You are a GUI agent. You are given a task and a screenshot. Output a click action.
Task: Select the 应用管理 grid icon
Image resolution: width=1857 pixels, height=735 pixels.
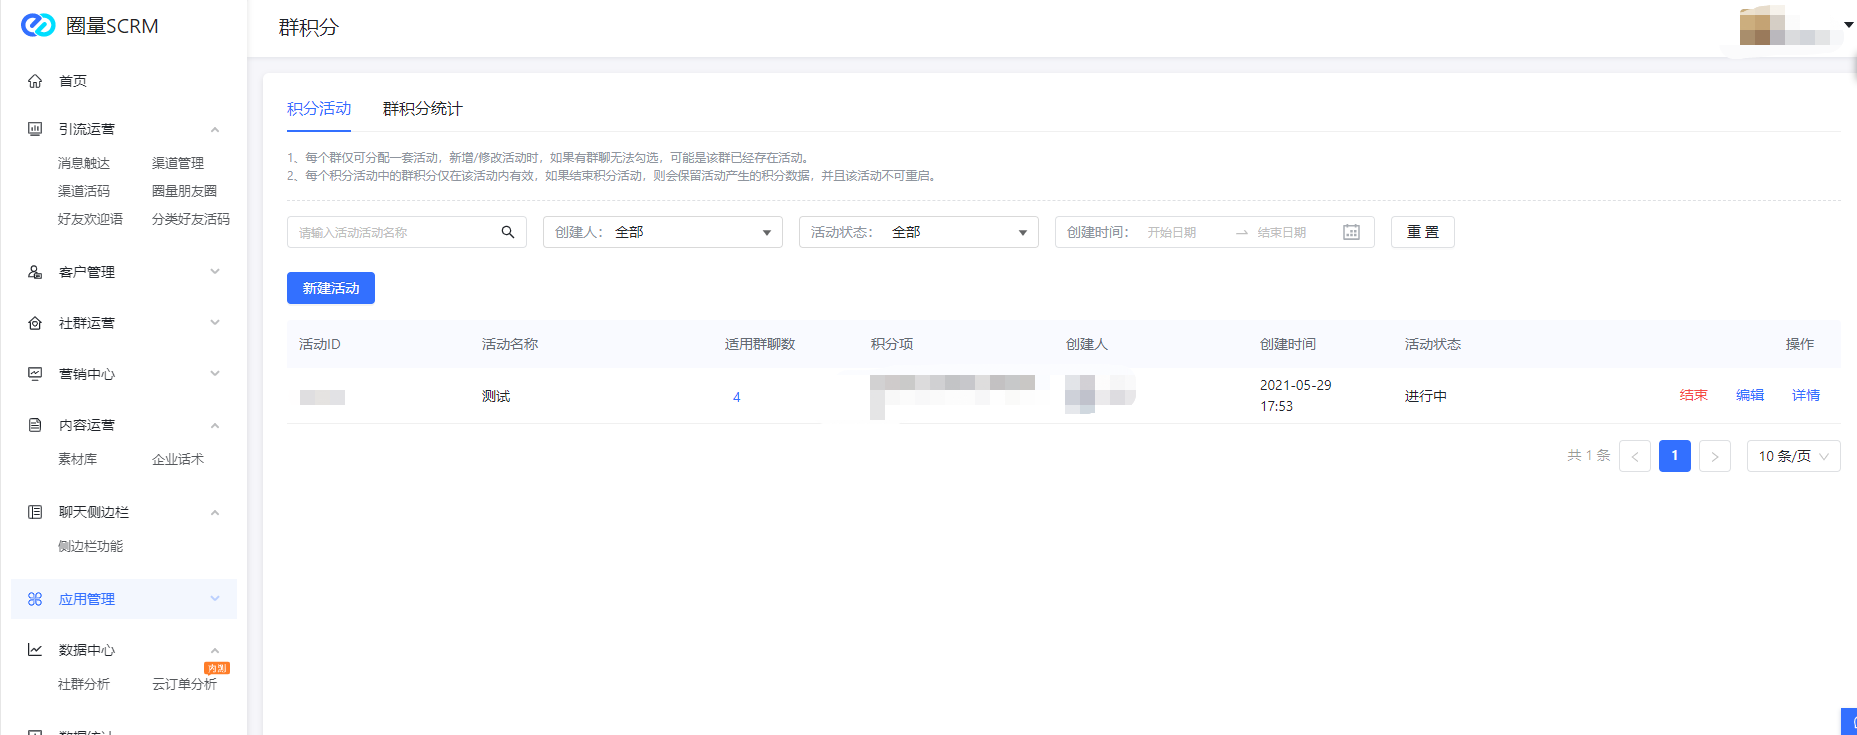click(35, 599)
